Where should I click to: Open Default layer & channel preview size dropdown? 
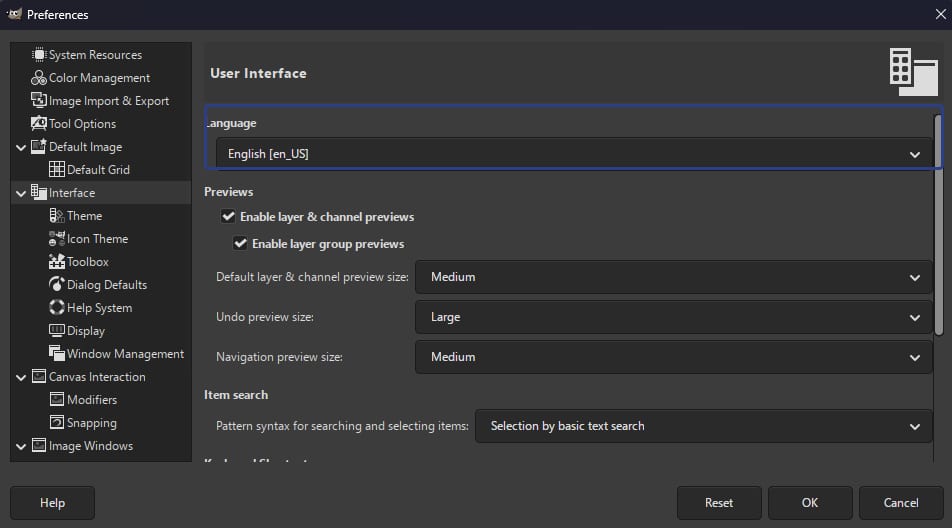[x=673, y=277]
